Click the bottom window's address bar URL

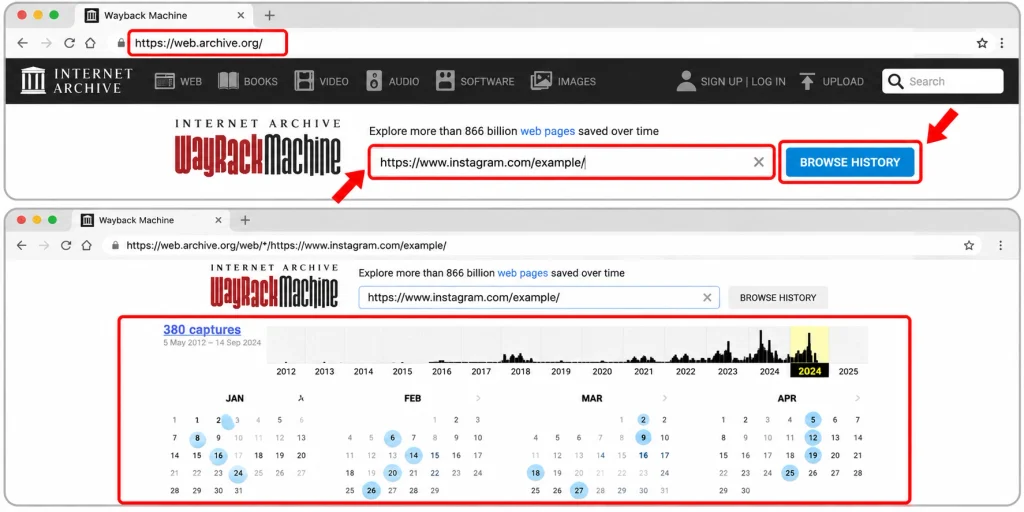click(286, 246)
